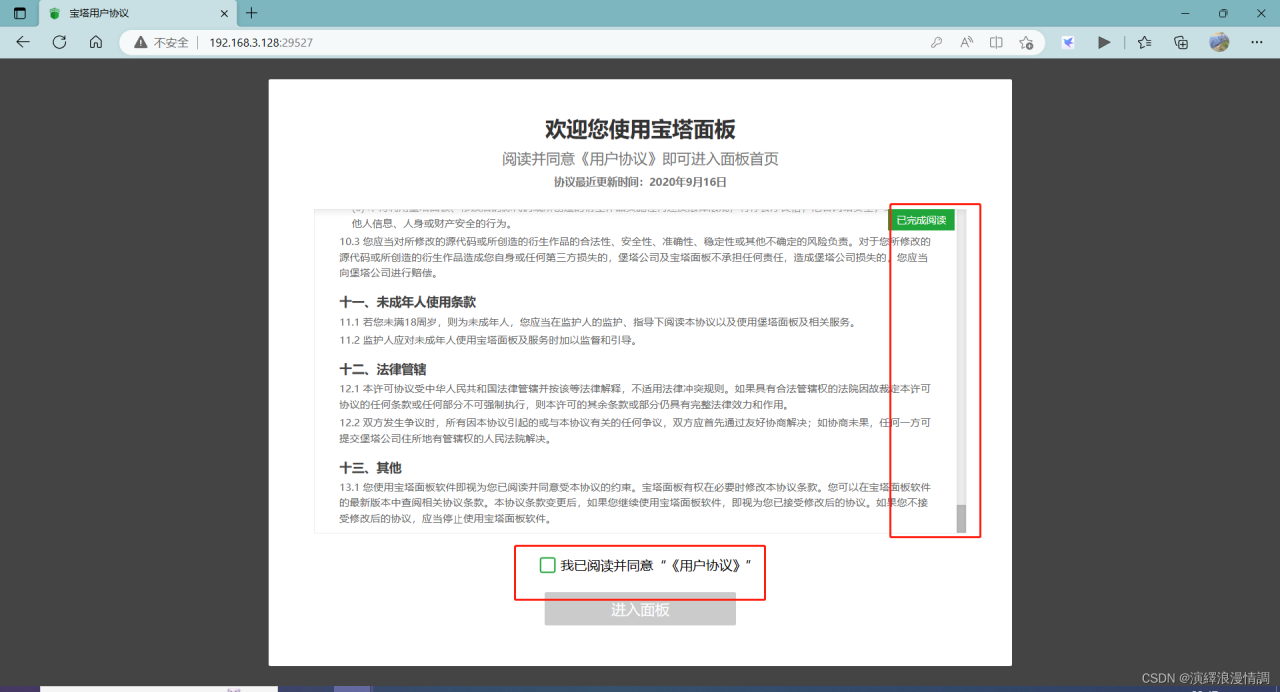Click the browser Home icon
Screen dimensions: 1280x692
click(x=95, y=42)
